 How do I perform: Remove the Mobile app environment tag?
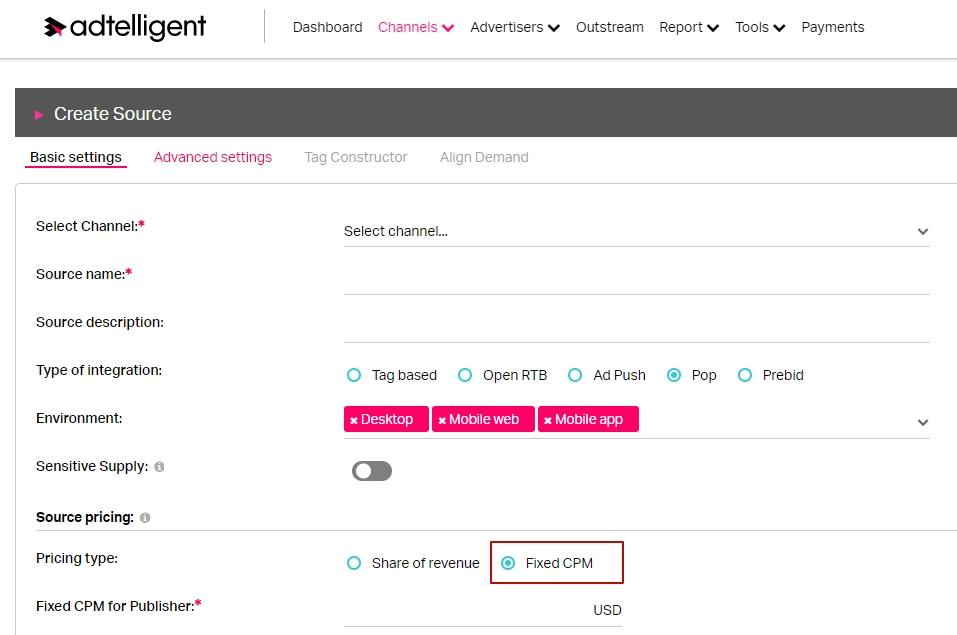(547, 420)
